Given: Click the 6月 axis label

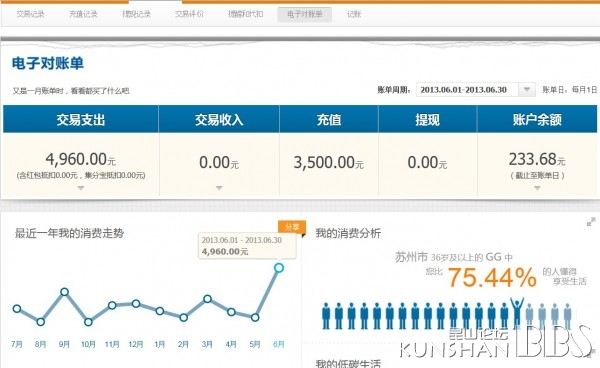Looking at the screenshot, I should point(279,344).
